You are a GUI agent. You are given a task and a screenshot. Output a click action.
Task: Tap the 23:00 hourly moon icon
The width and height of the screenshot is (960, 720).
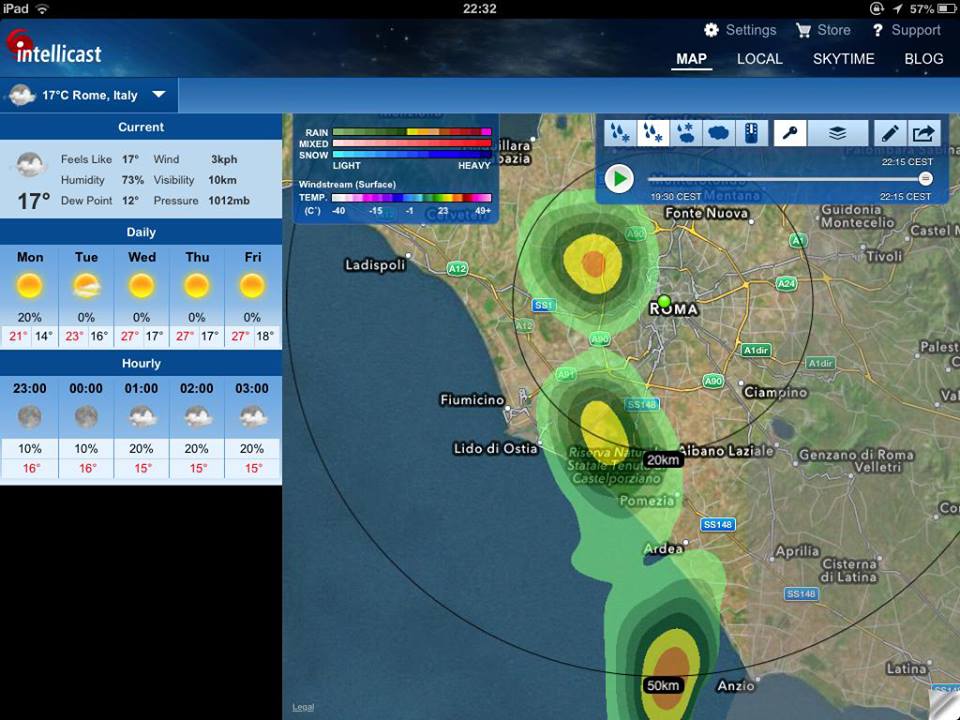click(x=29, y=417)
